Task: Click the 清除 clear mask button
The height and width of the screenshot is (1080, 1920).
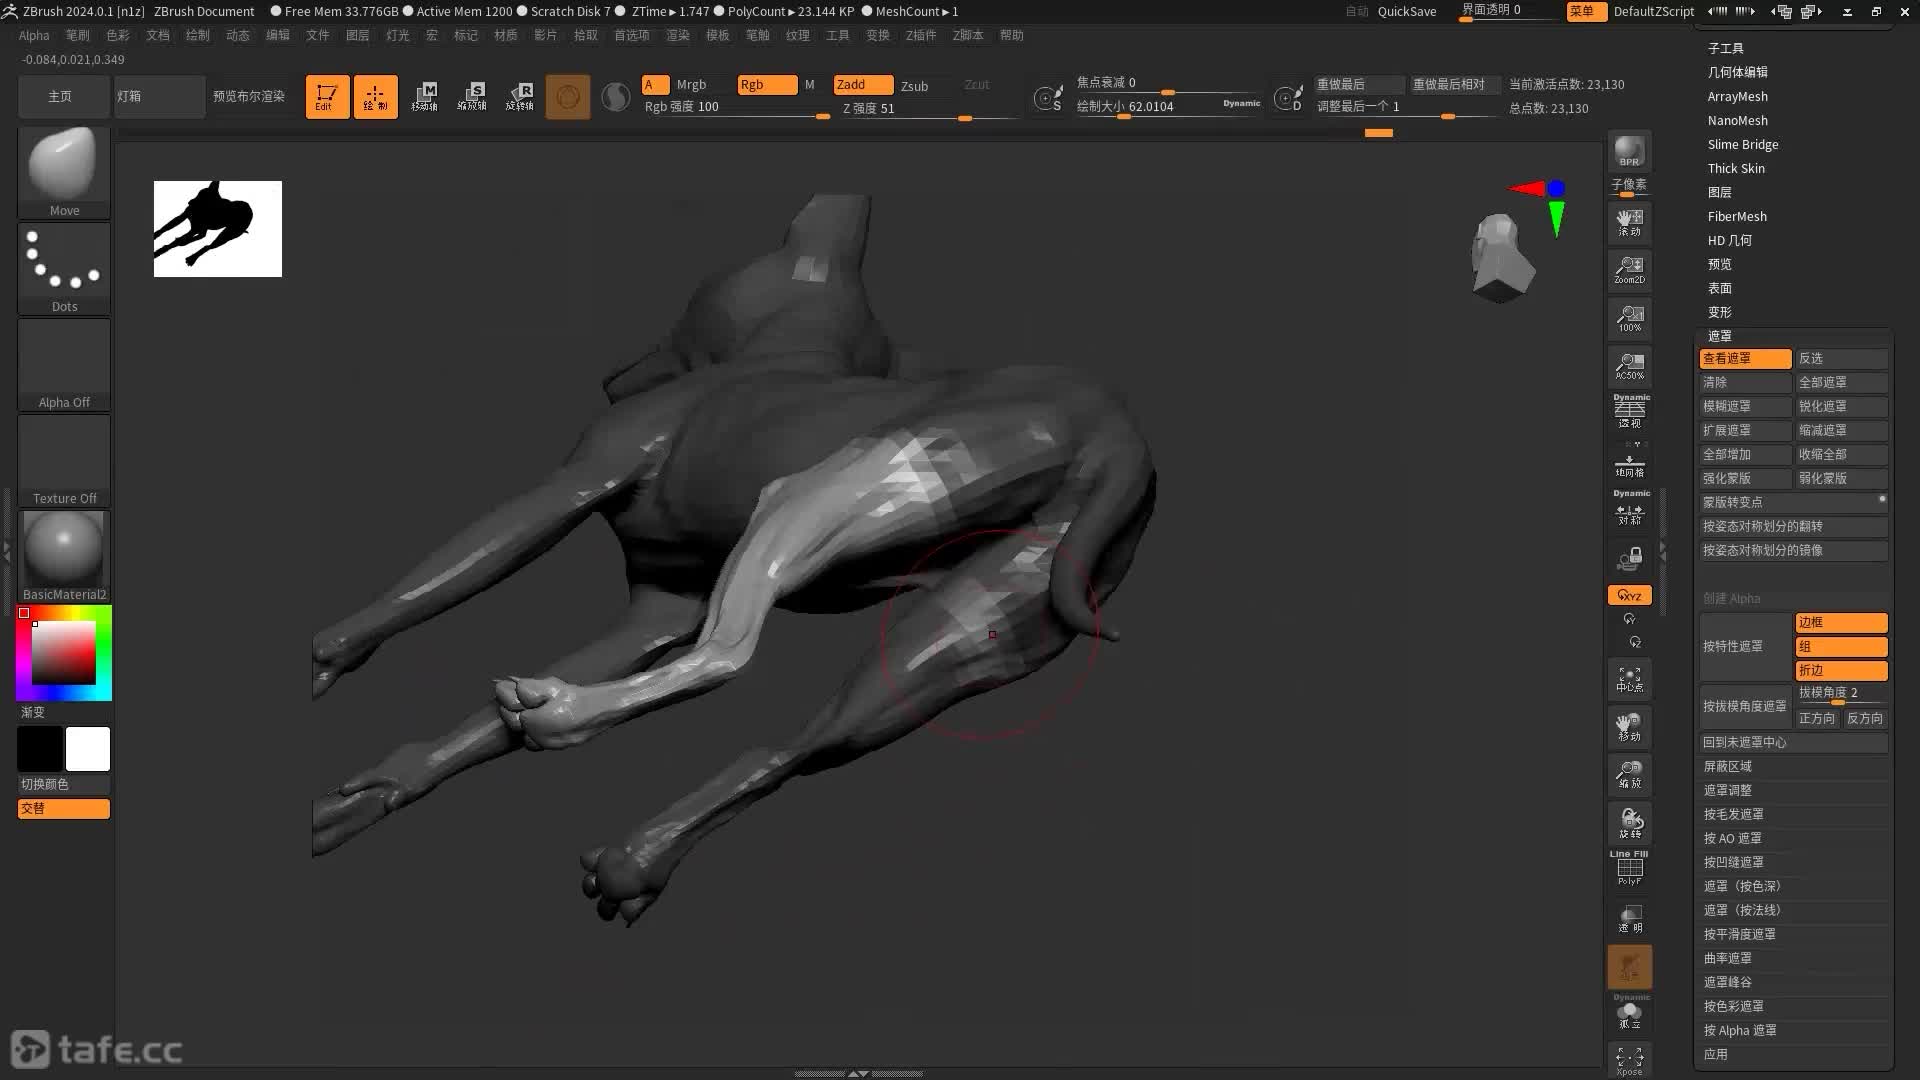Action: click(1745, 382)
